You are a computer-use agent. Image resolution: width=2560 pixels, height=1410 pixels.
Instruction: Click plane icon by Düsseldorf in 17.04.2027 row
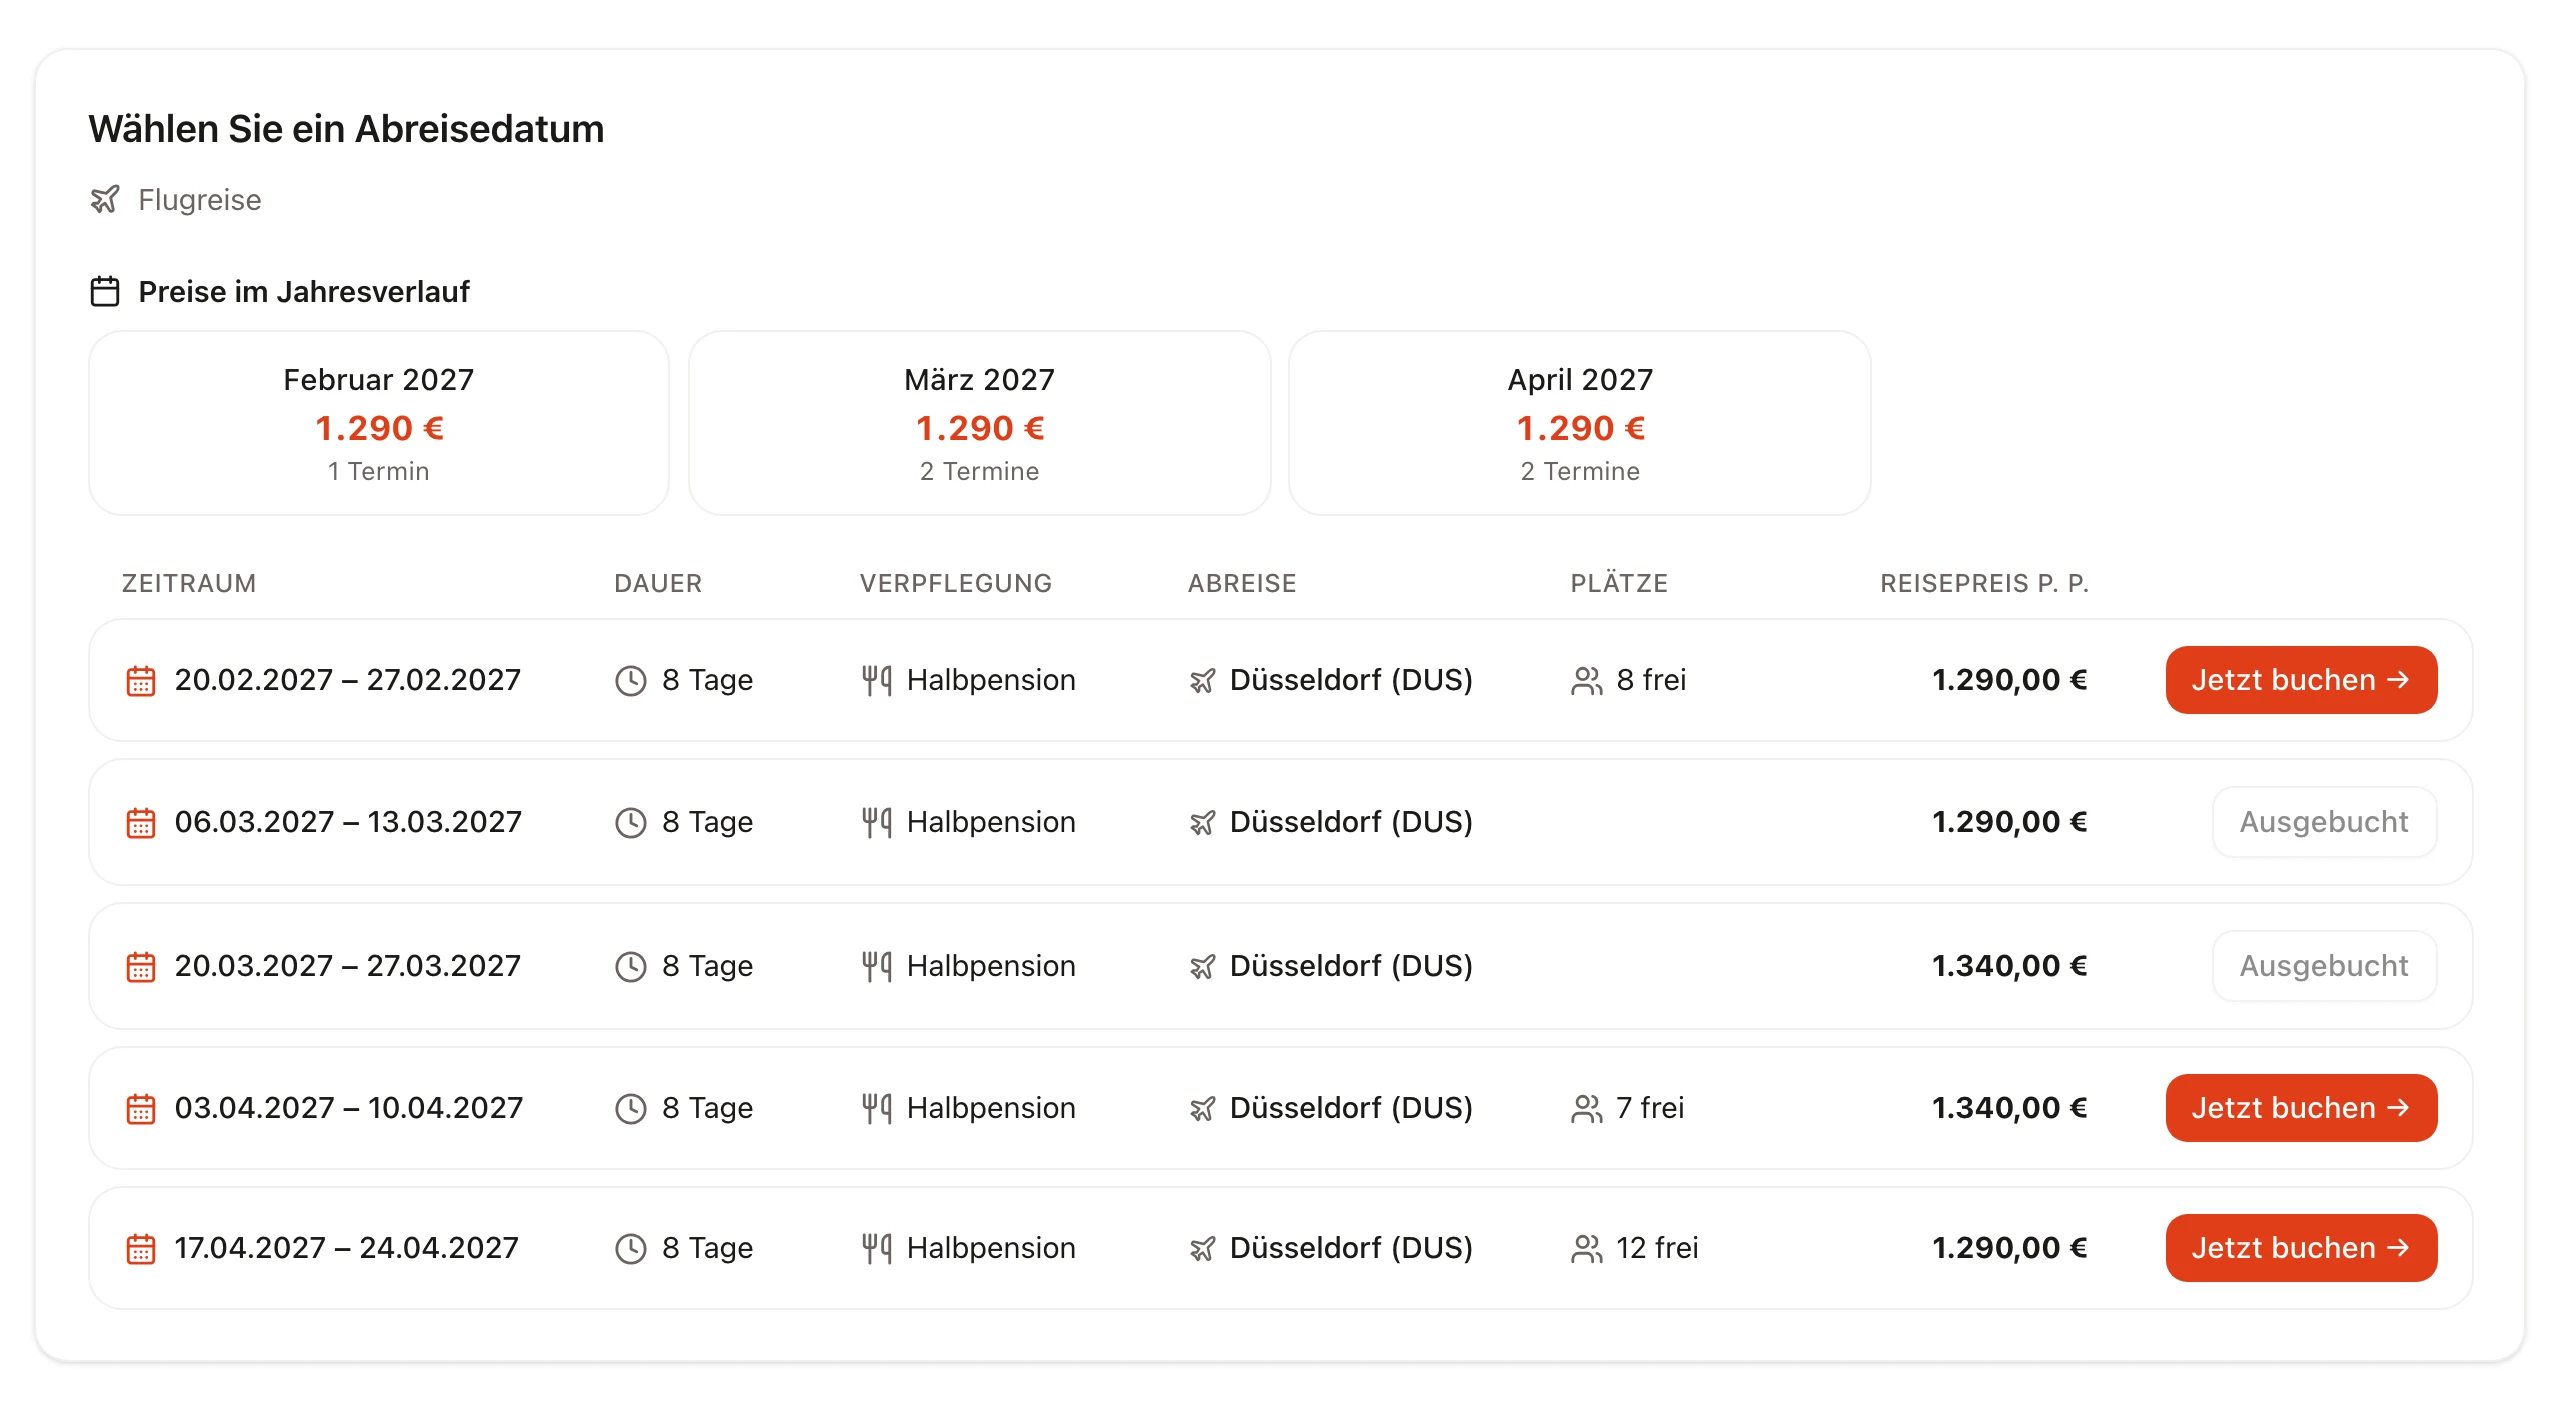(1203, 1249)
